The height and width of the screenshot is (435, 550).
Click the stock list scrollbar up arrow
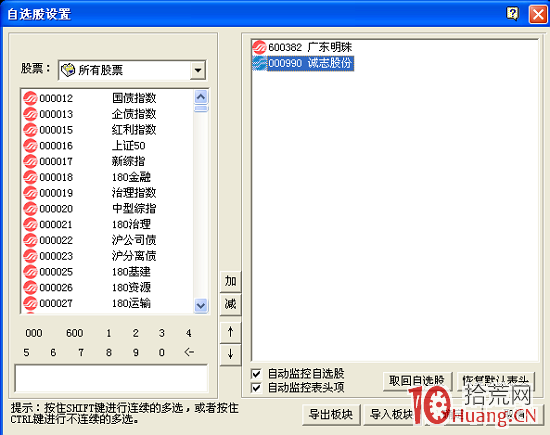click(201, 97)
